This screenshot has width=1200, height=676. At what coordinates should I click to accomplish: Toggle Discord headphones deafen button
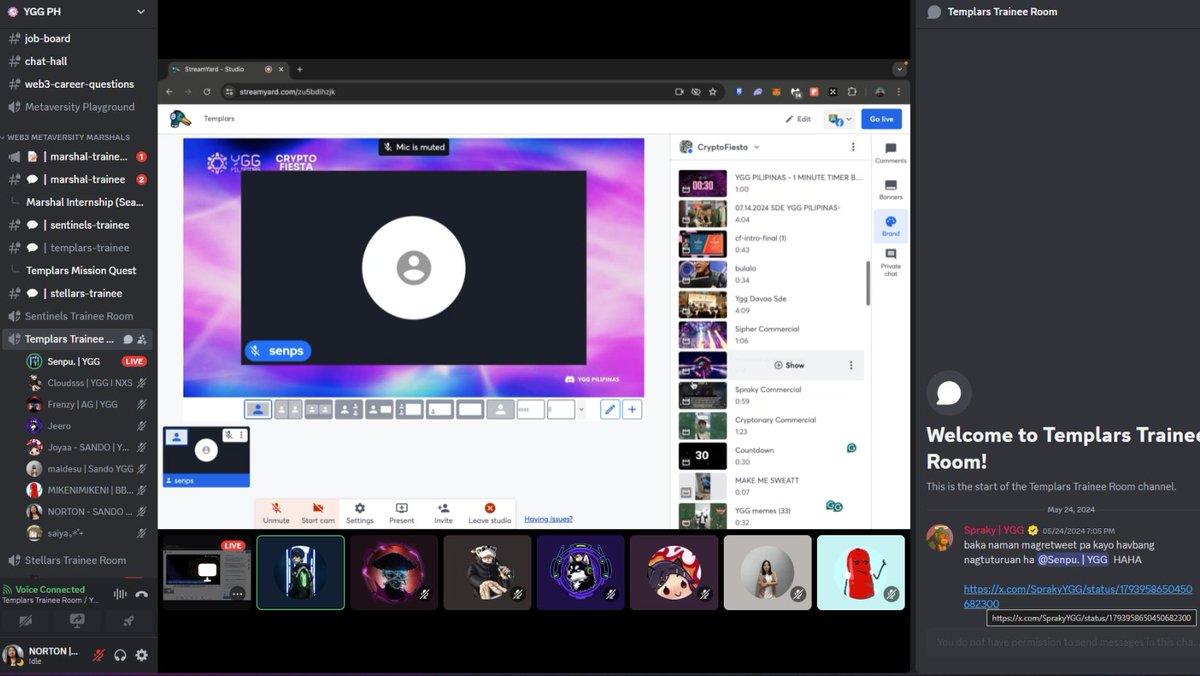[120, 655]
